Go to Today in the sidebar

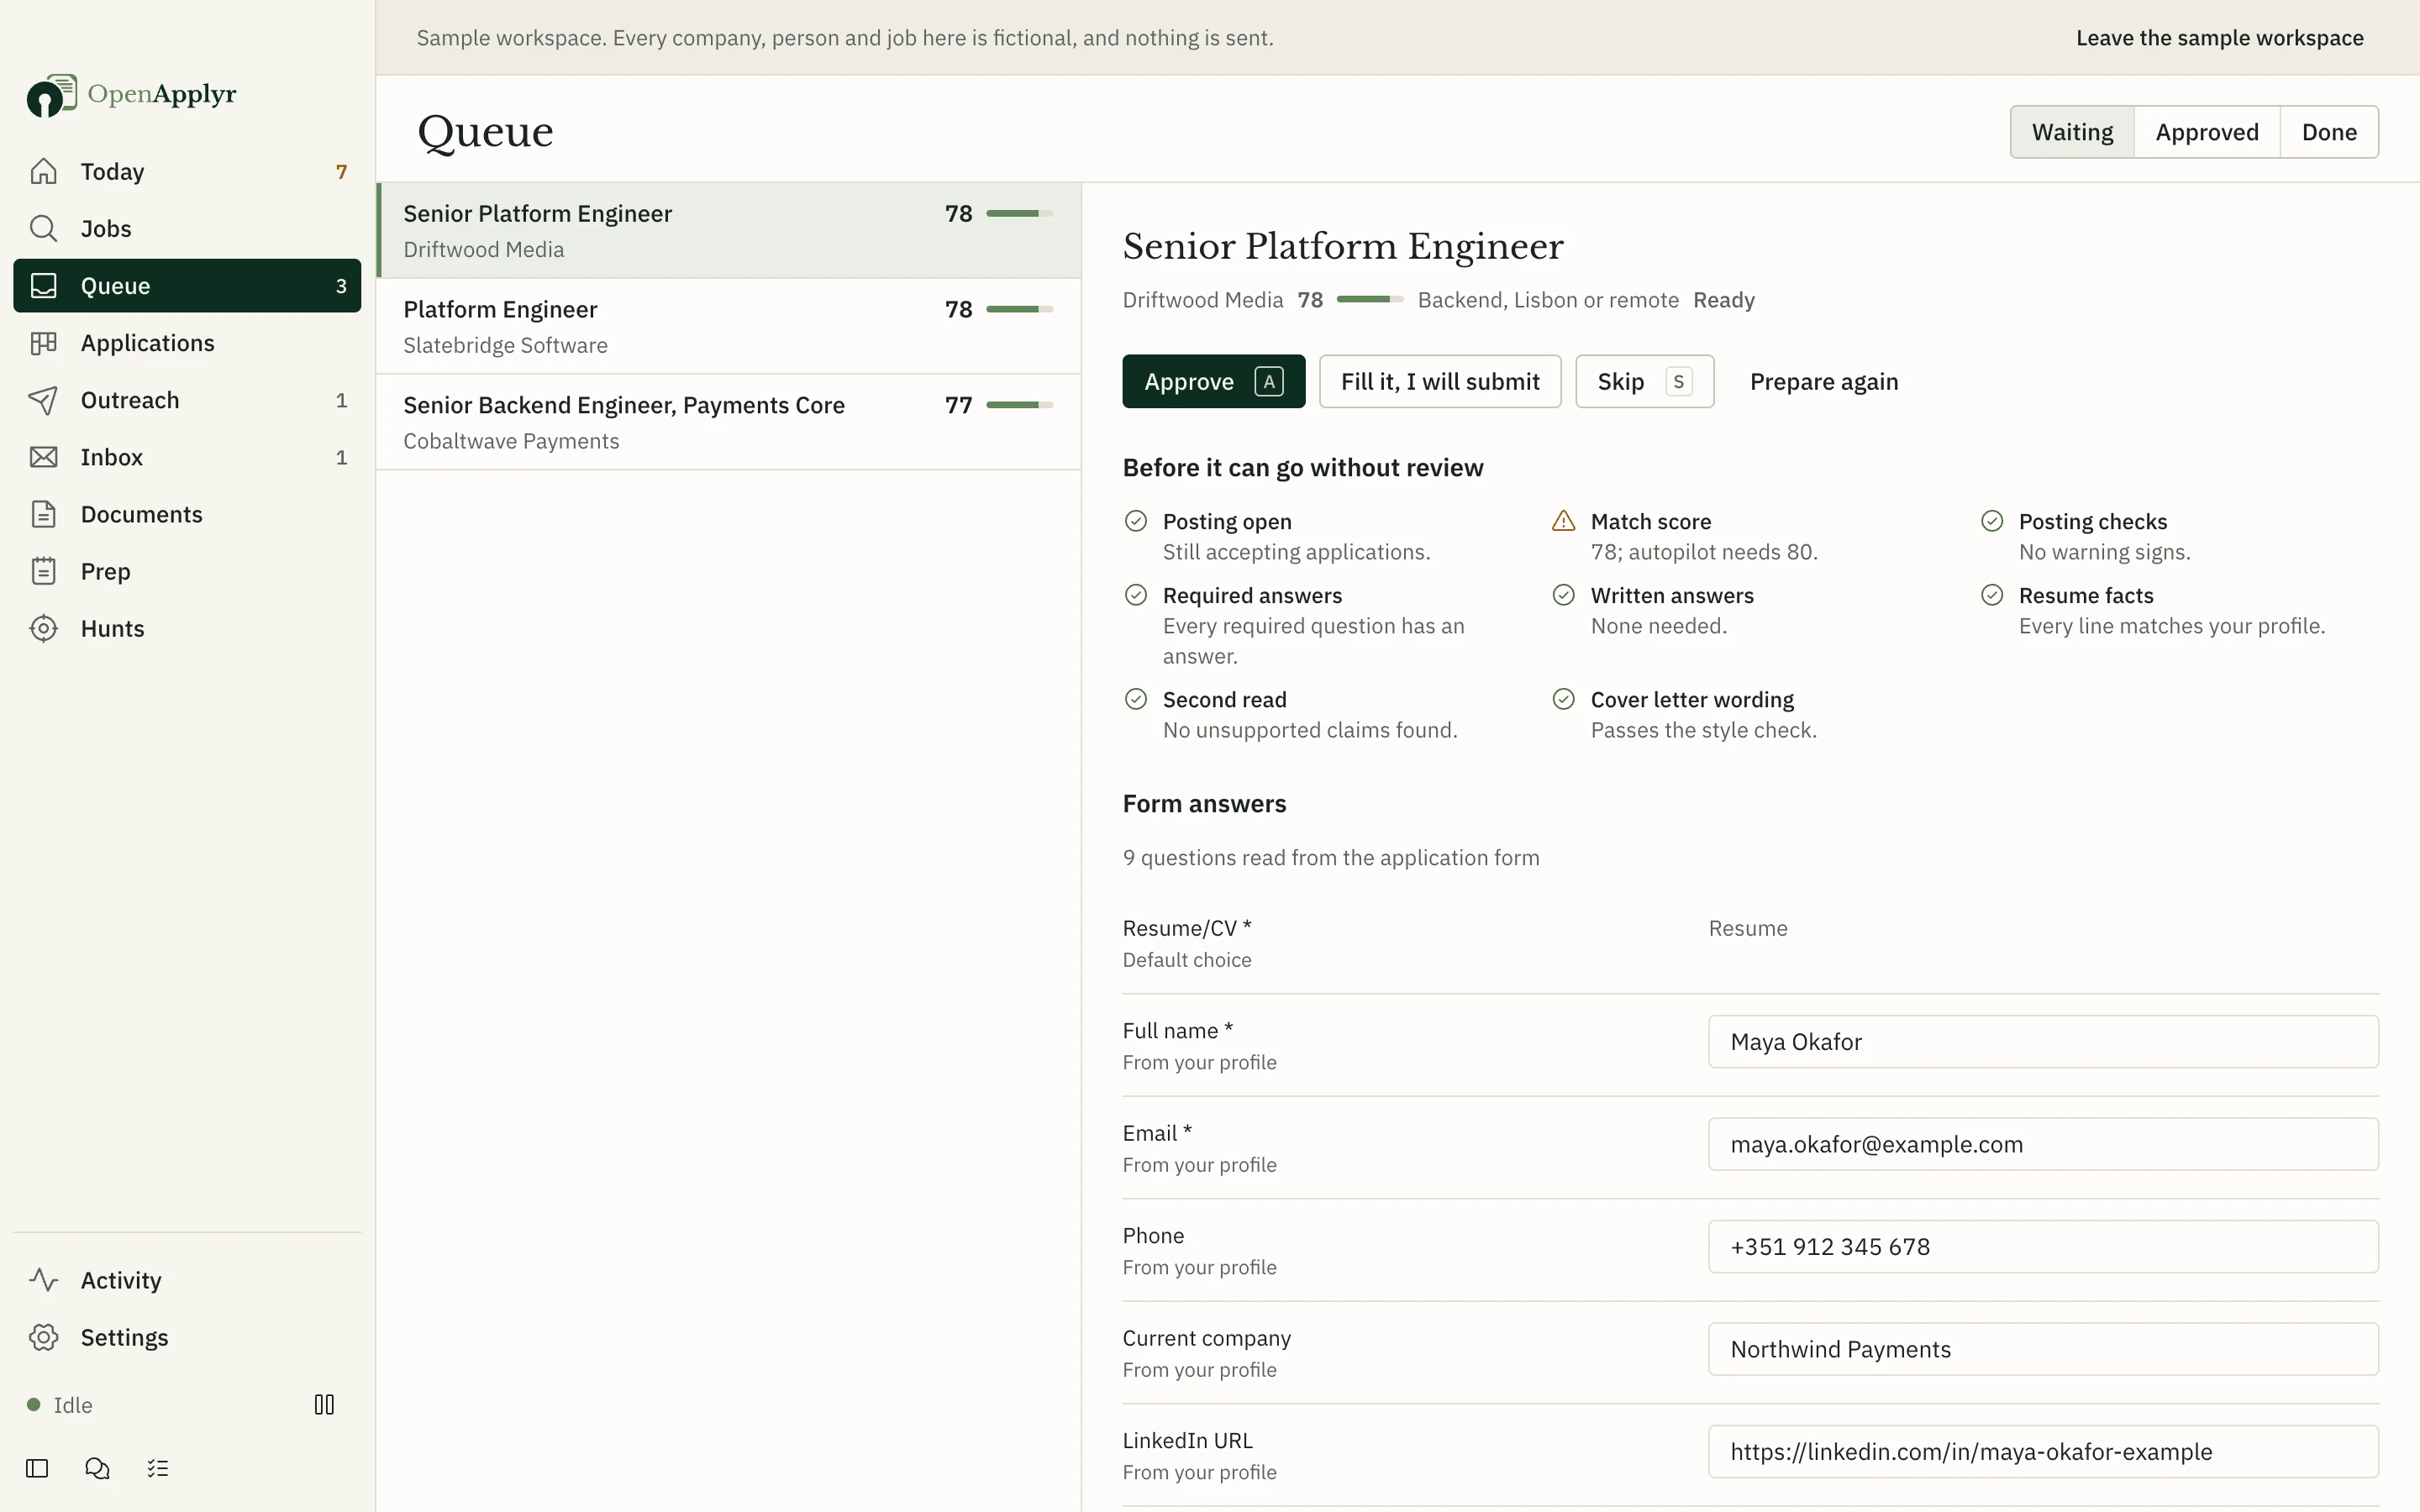[x=187, y=171]
